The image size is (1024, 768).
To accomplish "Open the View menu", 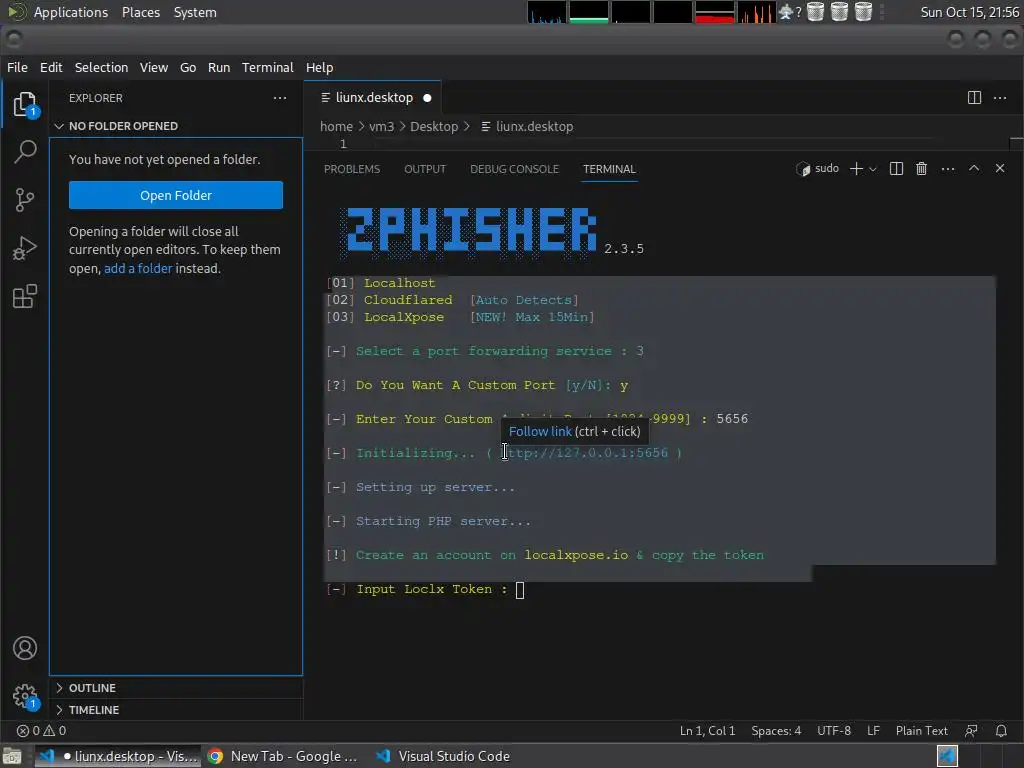I will [153, 67].
